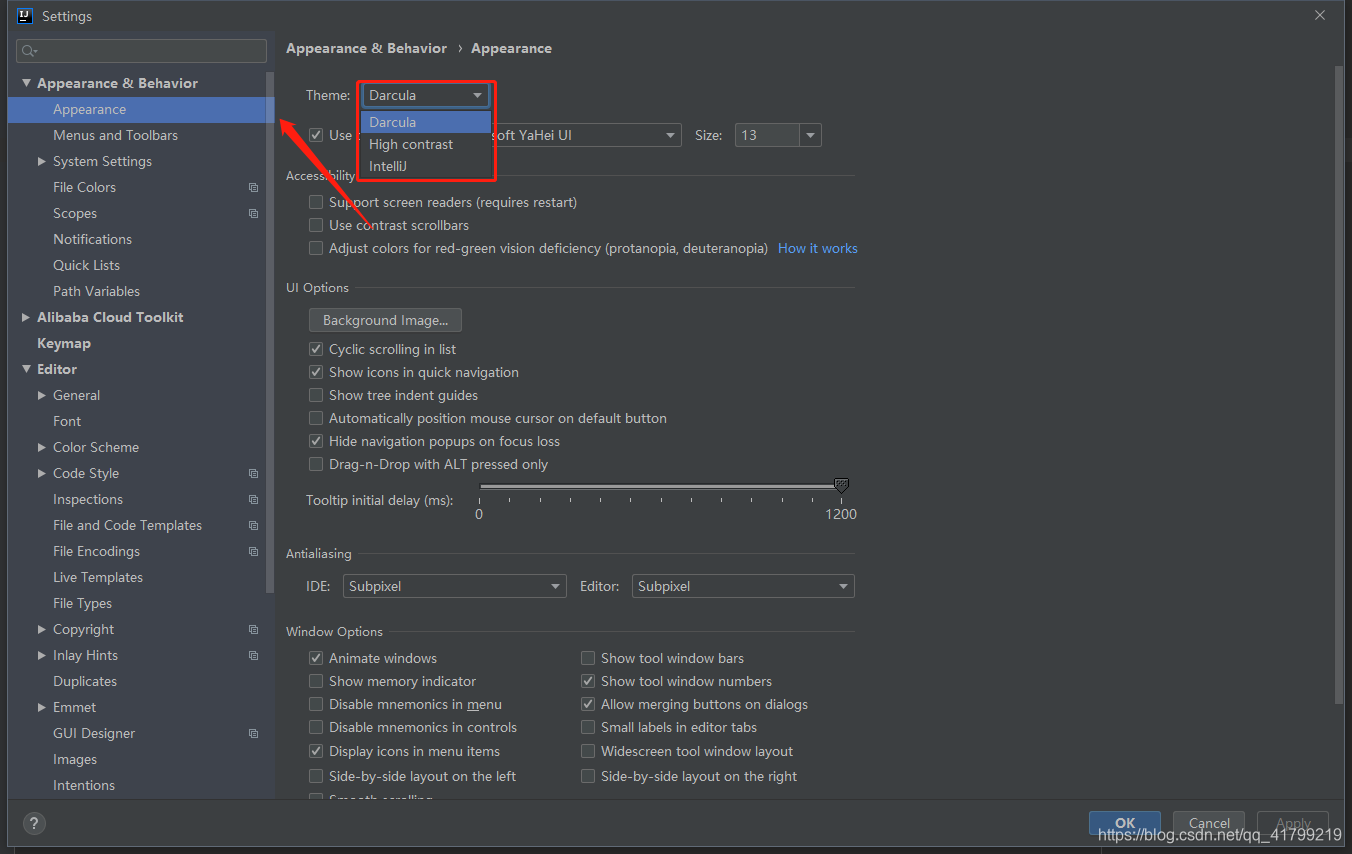Enable Widescreen tool window layout
This screenshot has height=854, width=1352.
point(588,751)
